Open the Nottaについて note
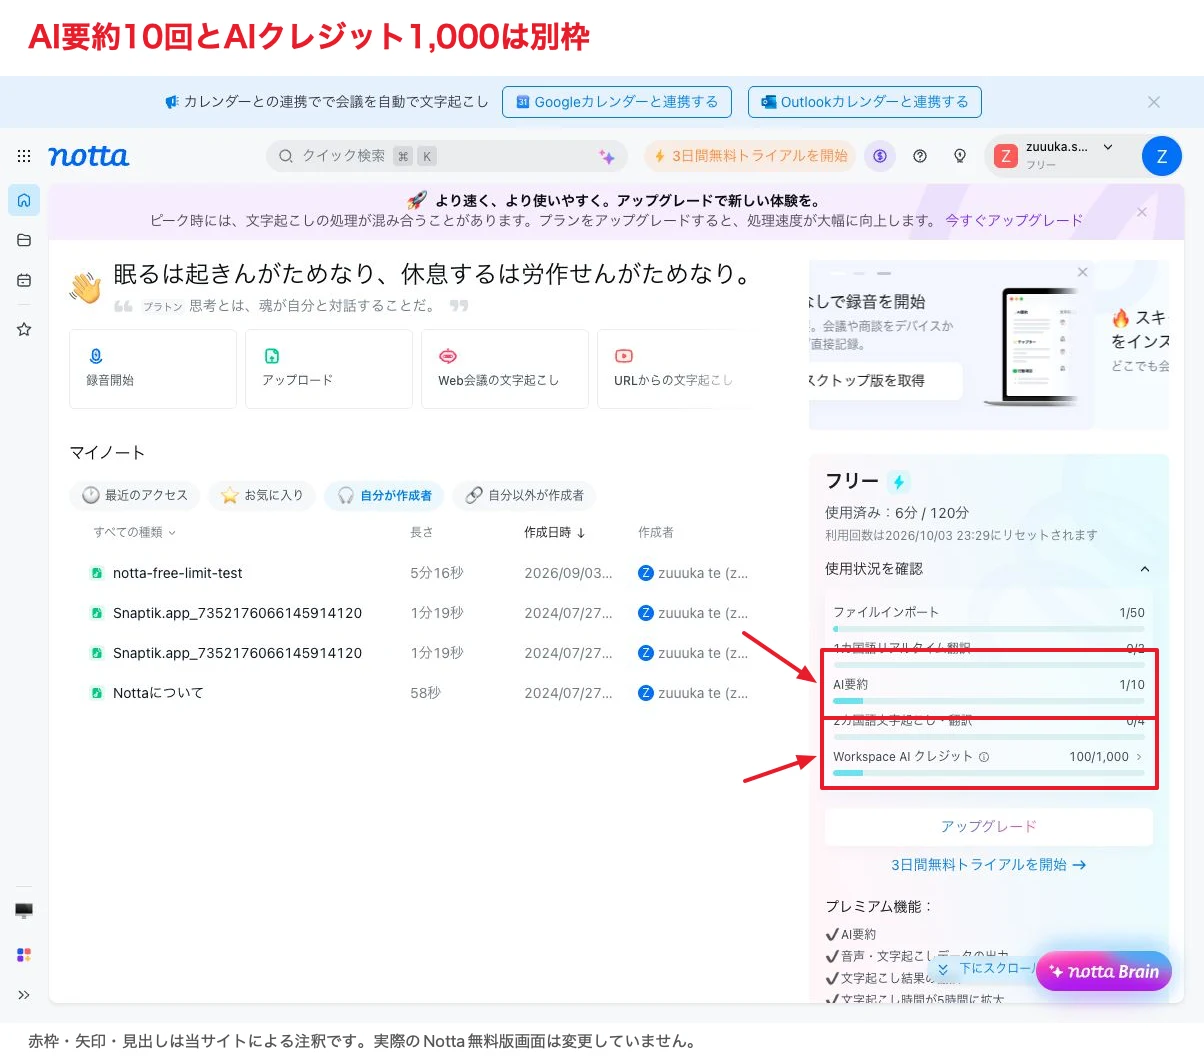The height and width of the screenshot is (1061, 1204). pyautogui.click(x=158, y=693)
